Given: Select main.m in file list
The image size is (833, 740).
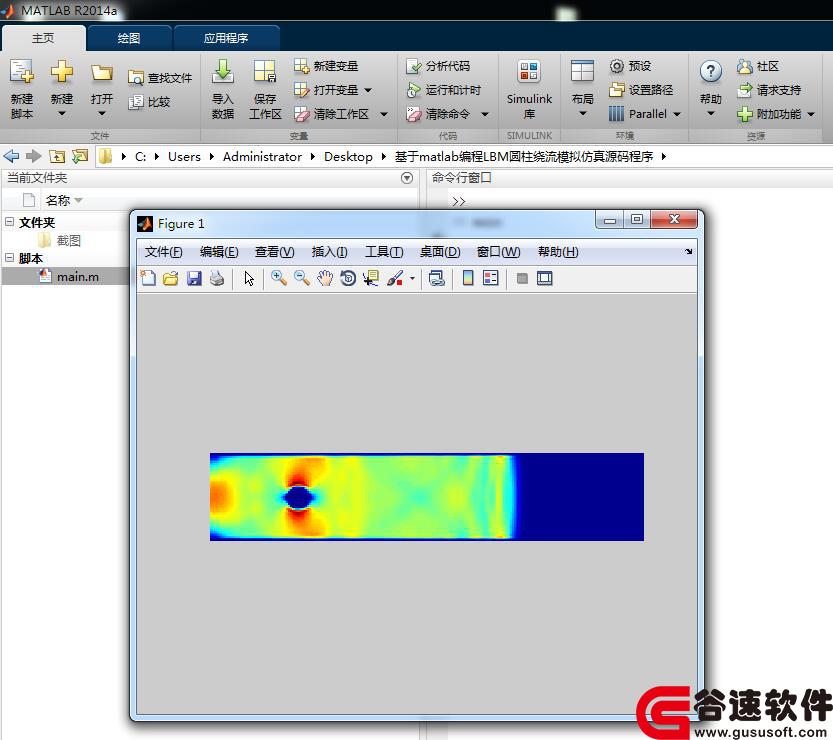Looking at the screenshot, I should pos(77,277).
